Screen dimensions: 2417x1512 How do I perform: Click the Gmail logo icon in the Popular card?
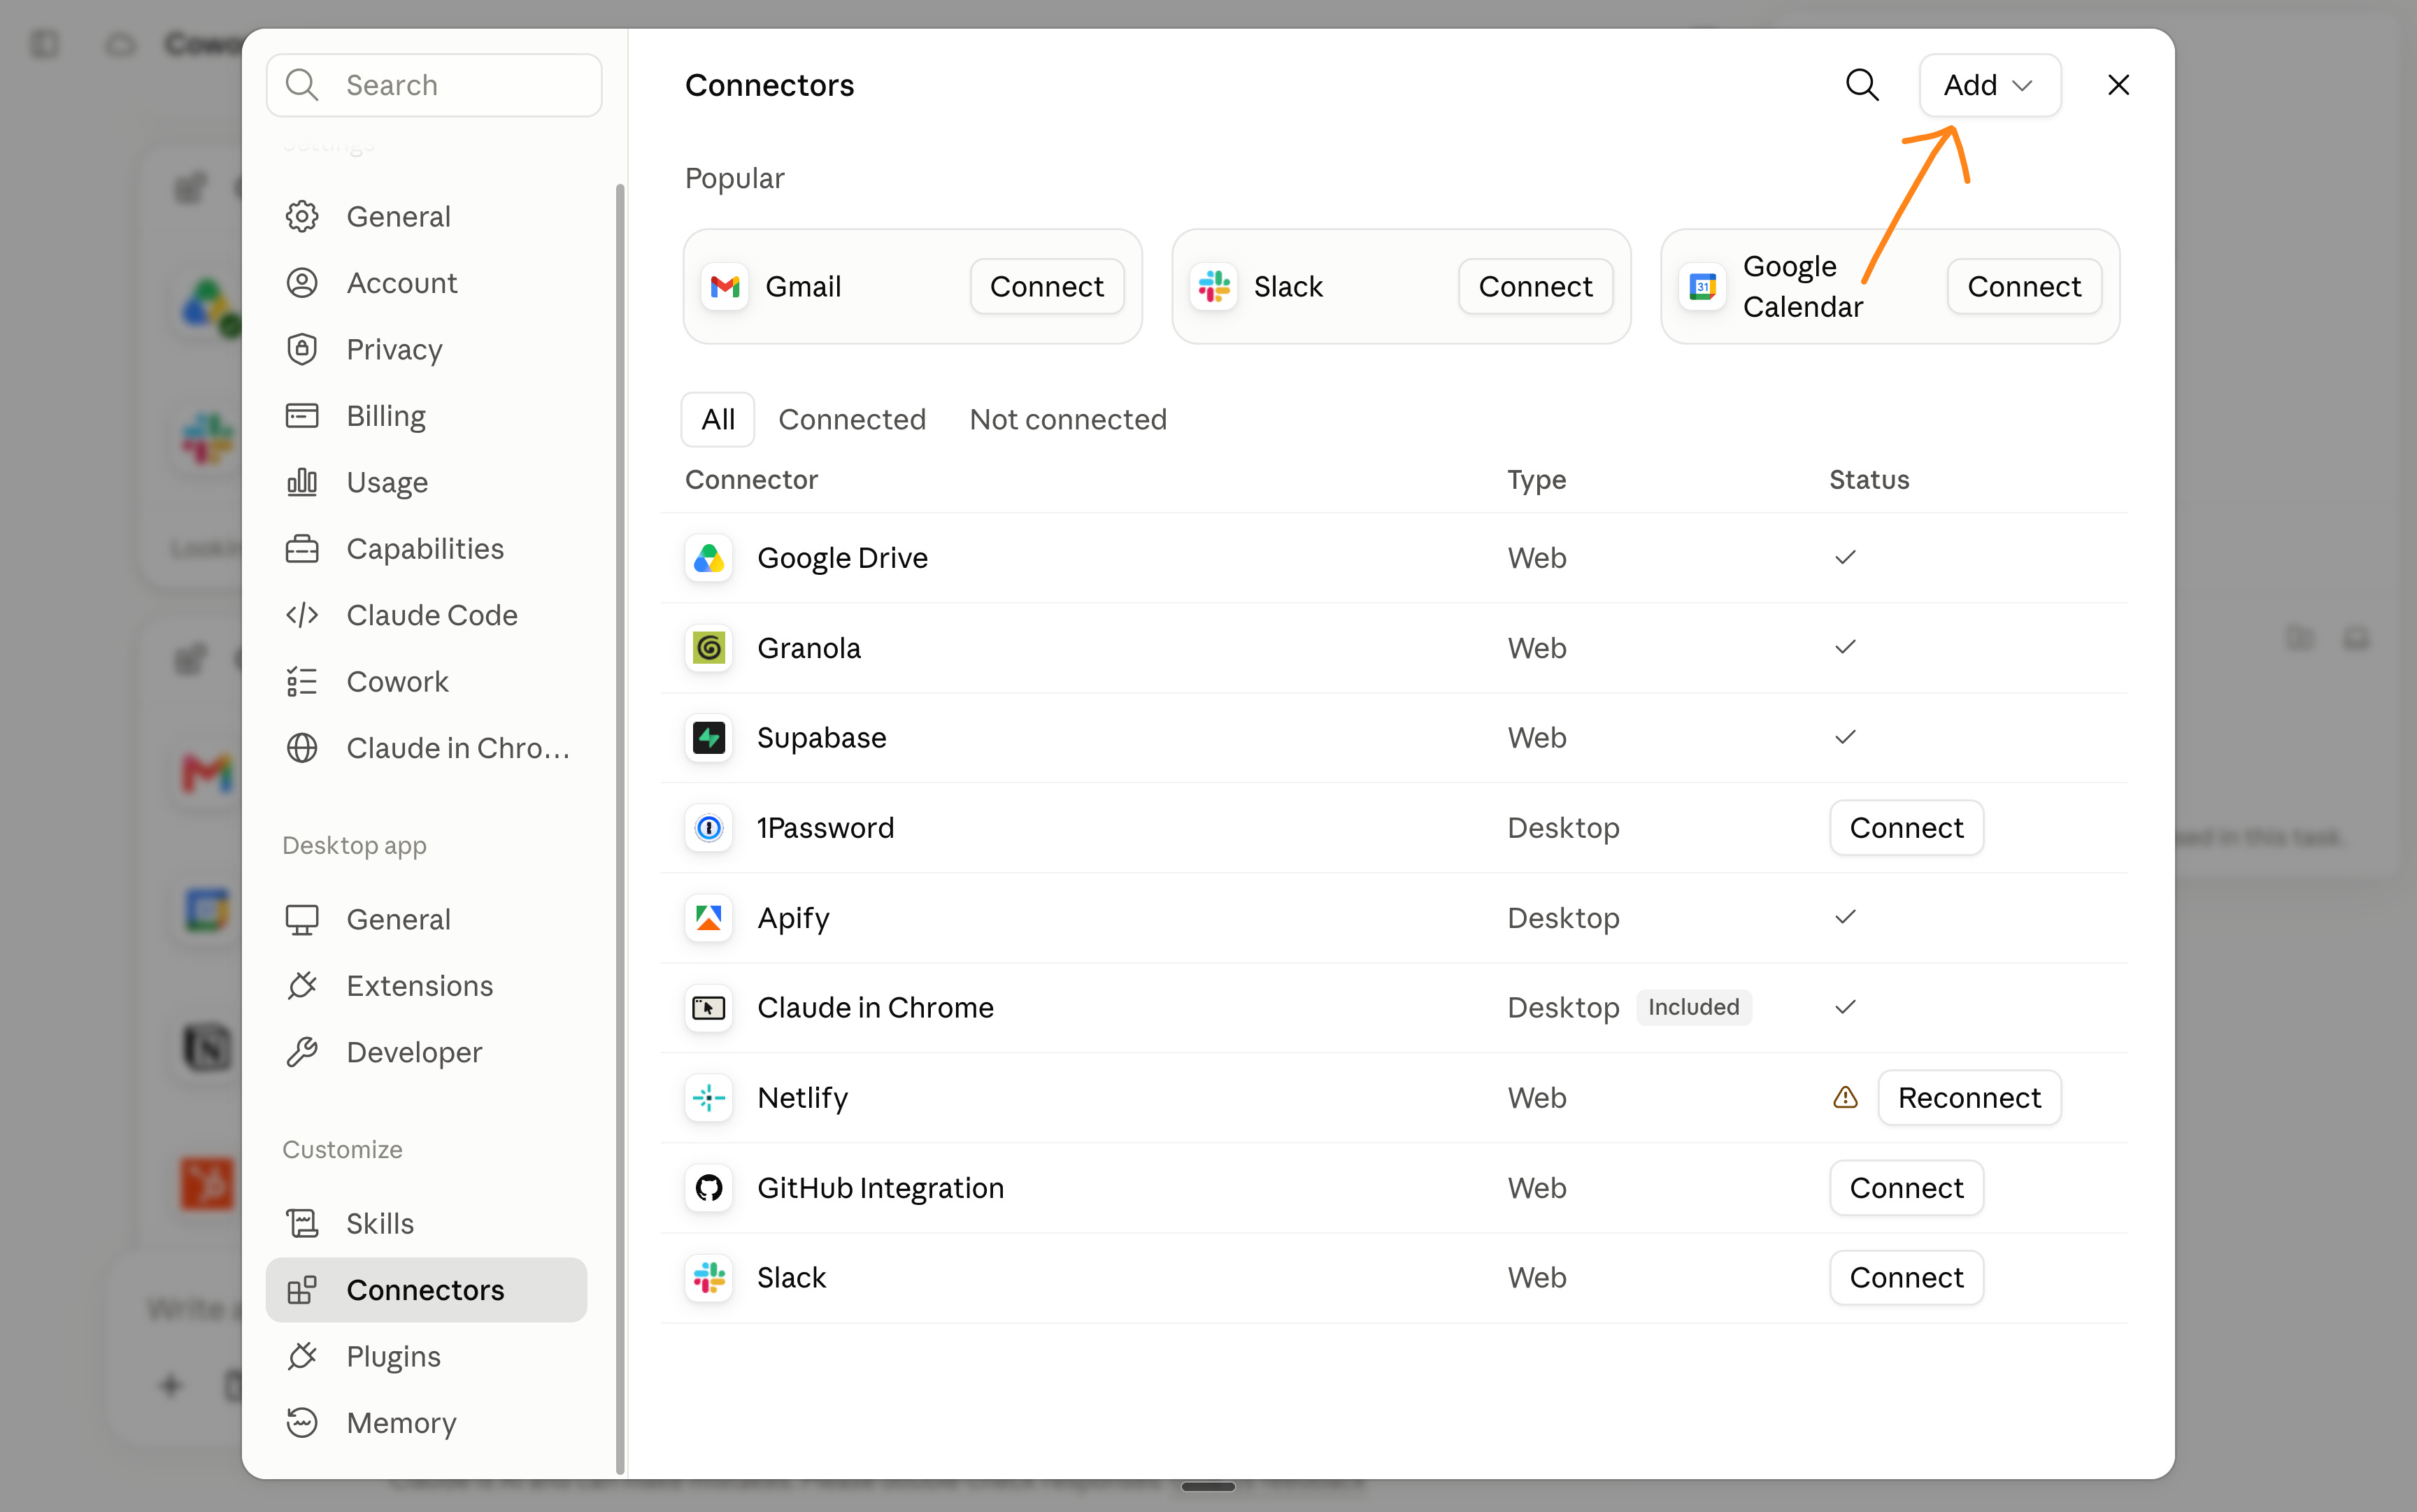pyautogui.click(x=725, y=287)
